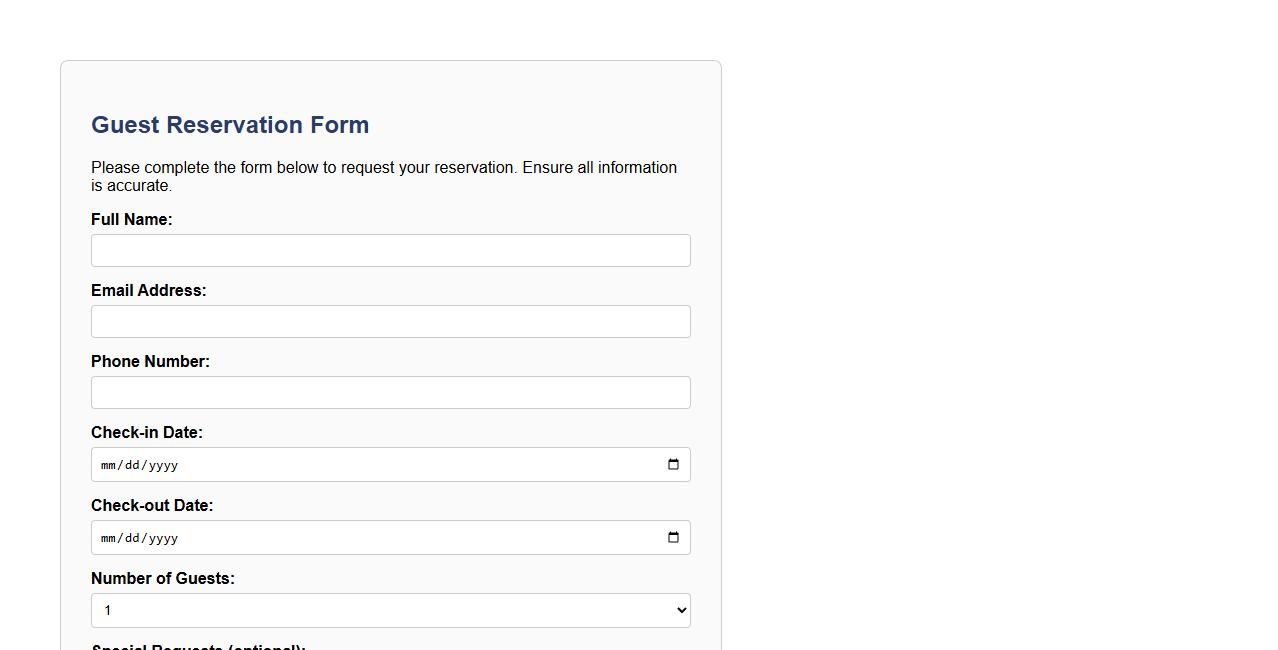Screen dimensions: 1278x650
Task: Click the Phone Number label
Action: pos(150,361)
